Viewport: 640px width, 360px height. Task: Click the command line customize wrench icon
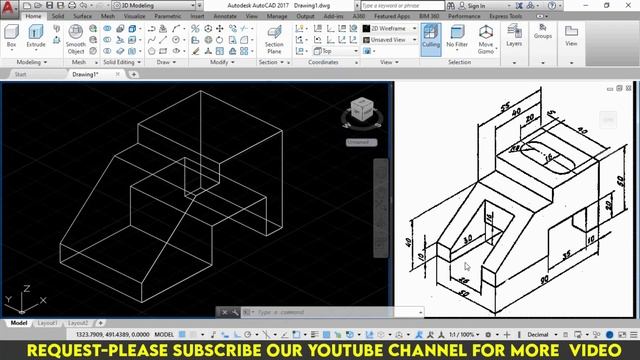click(235, 312)
